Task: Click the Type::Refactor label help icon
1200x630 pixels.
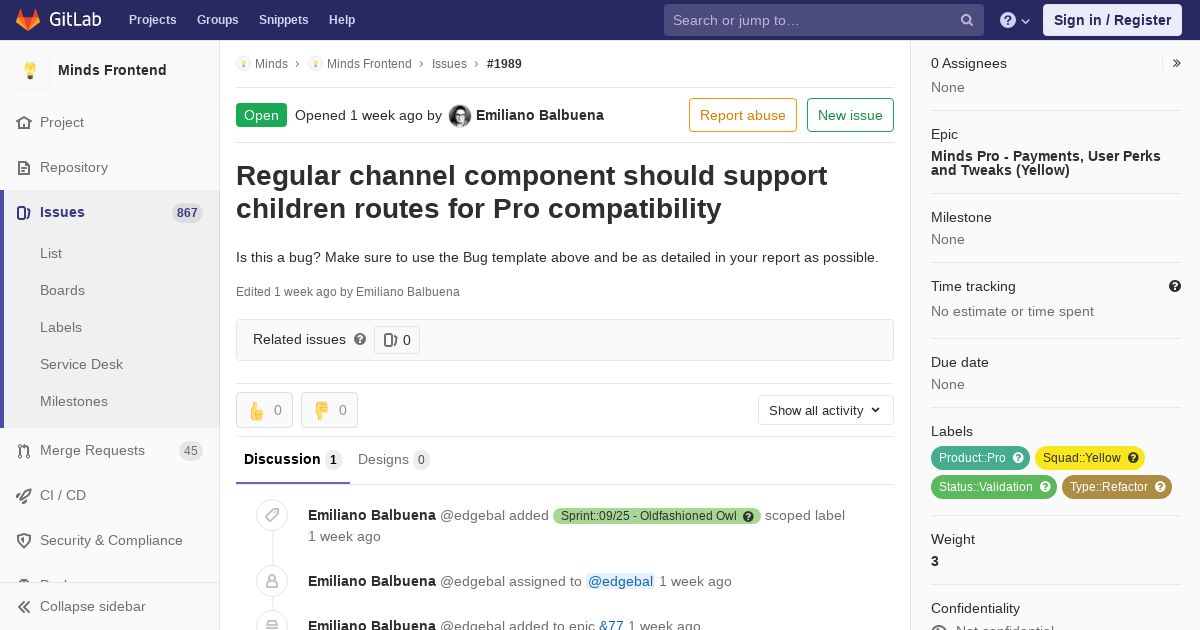Action: coord(1160,487)
